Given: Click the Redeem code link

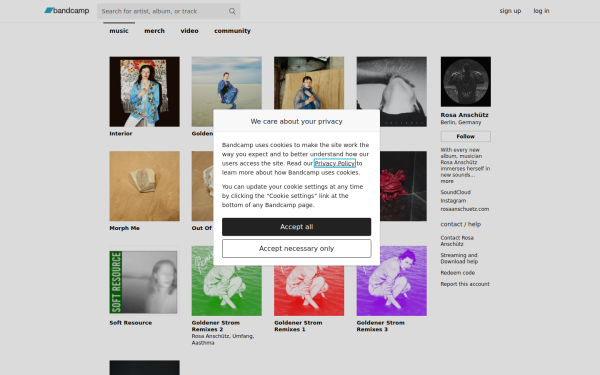Looking at the screenshot, I should coord(458,273).
